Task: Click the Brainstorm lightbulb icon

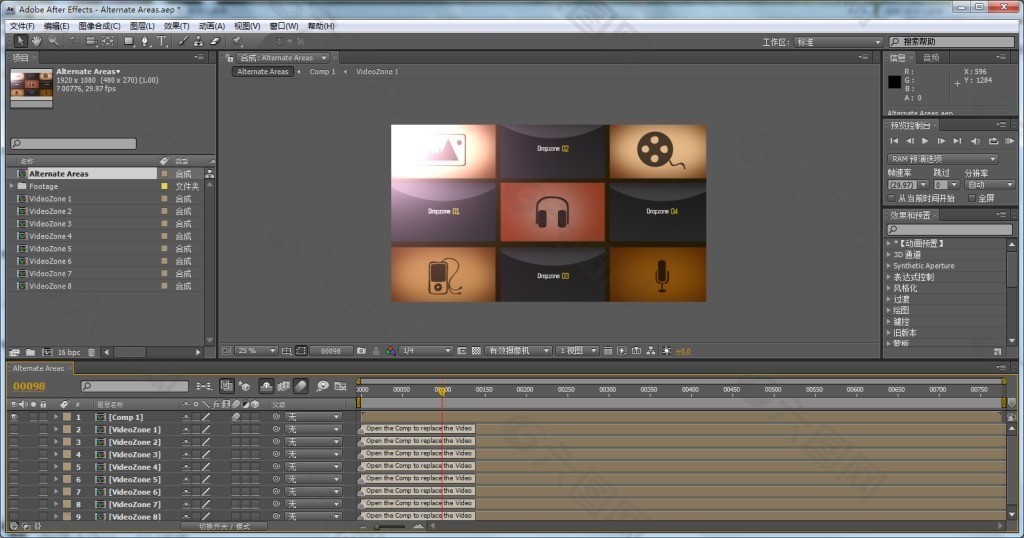Action: tap(322, 386)
